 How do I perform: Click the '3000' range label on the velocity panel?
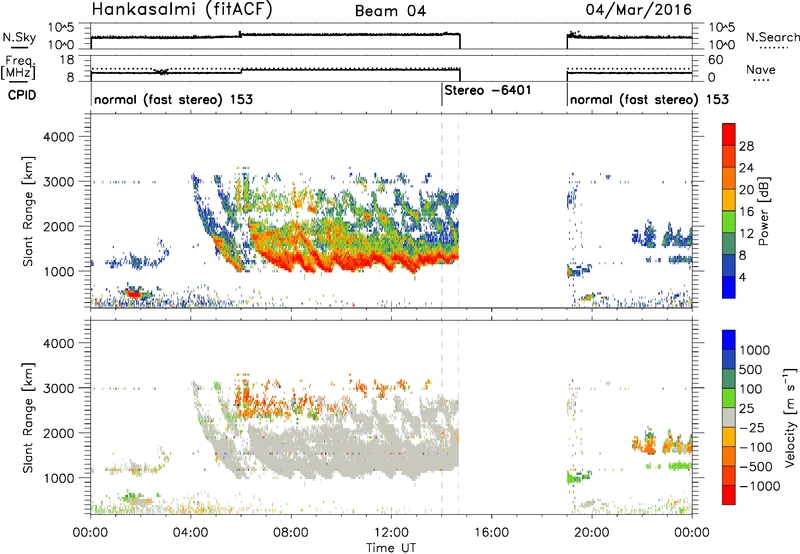[58, 388]
